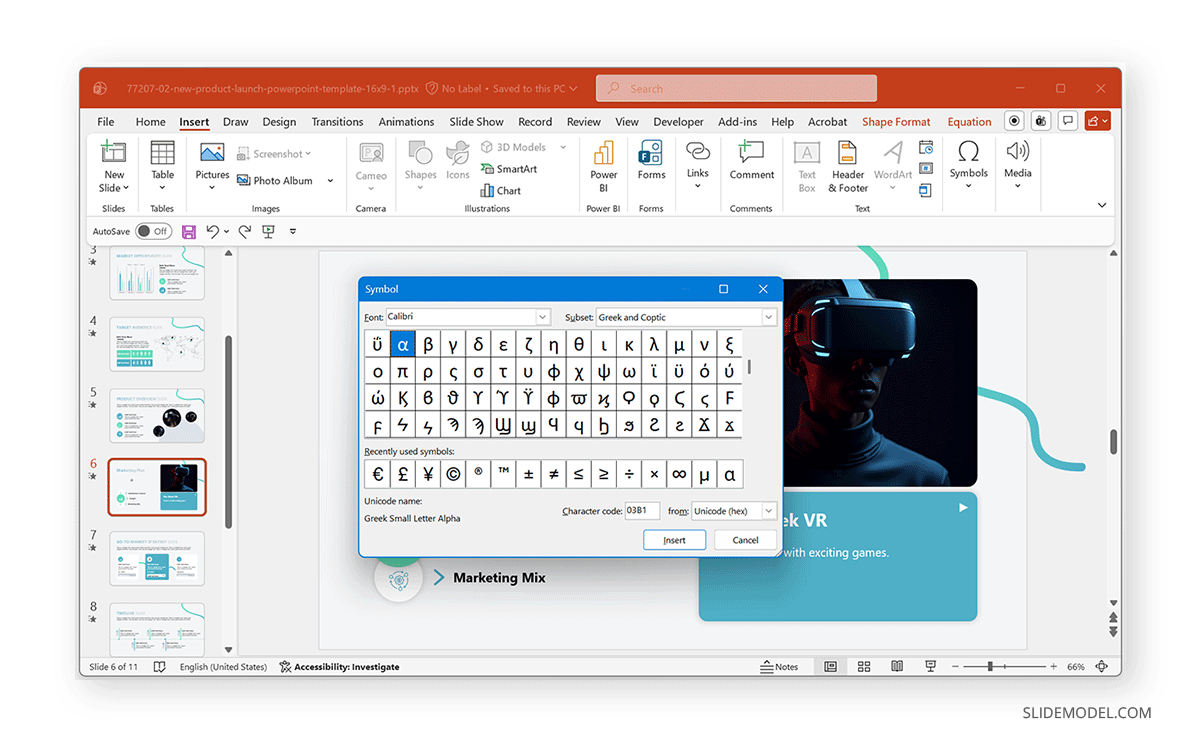Click English (United States) language indicator

click(x=223, y=667)
